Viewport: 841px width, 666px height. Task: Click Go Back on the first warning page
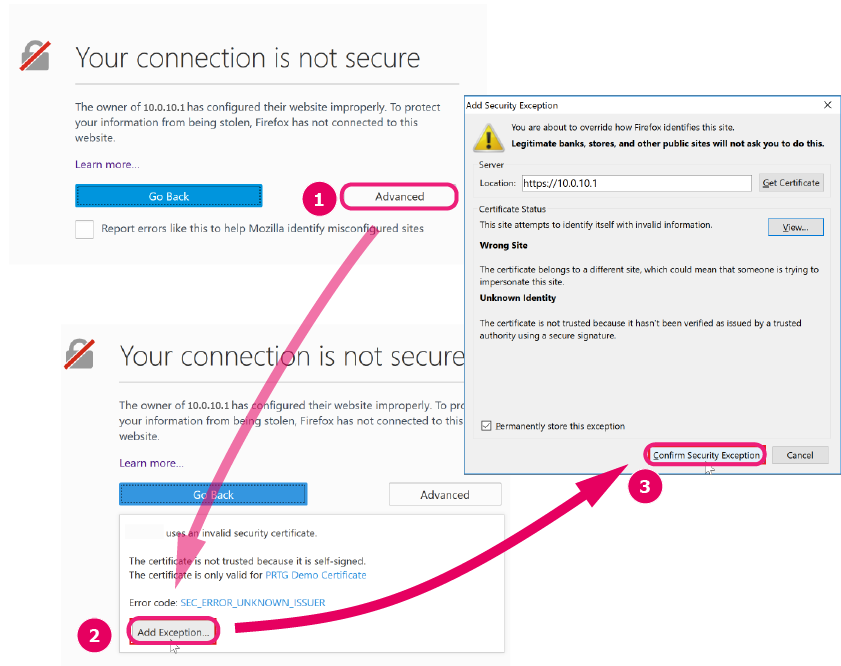pyautogui.click(x=168, y=195)
